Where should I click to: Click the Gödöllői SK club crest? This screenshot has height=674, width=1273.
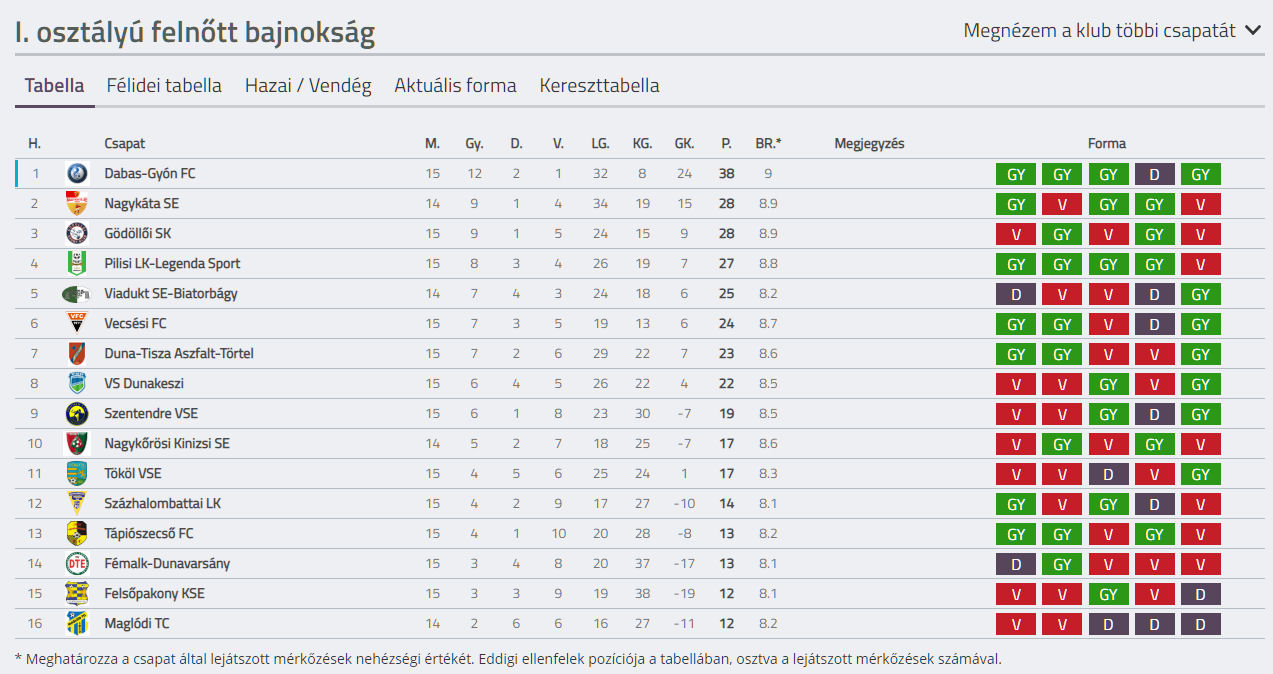coord(77,233)
